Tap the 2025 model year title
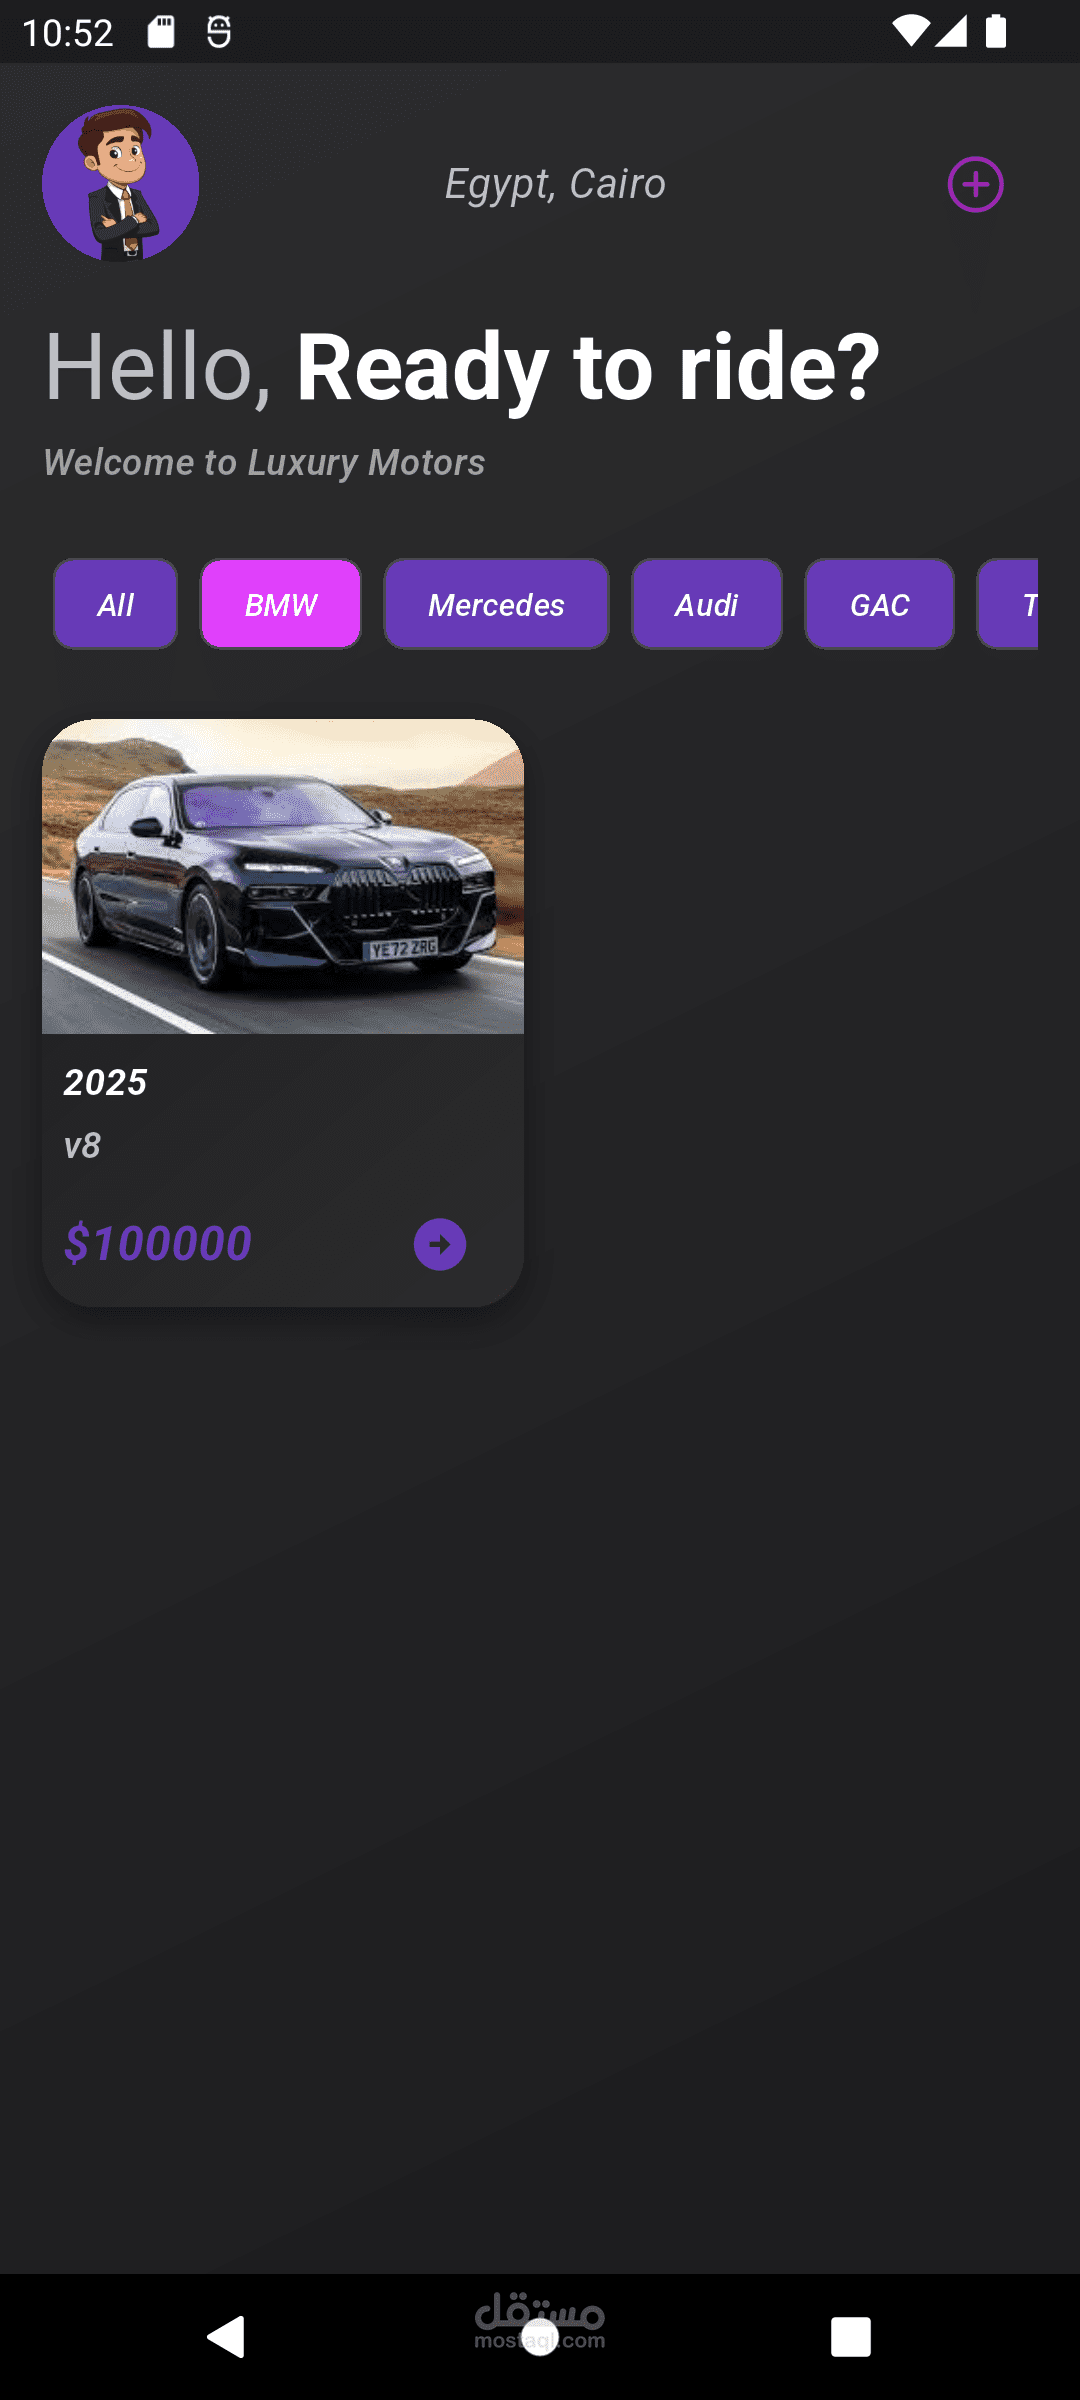The width and height of the screenshot is (1080, 2400). [x=105, y=1082]
